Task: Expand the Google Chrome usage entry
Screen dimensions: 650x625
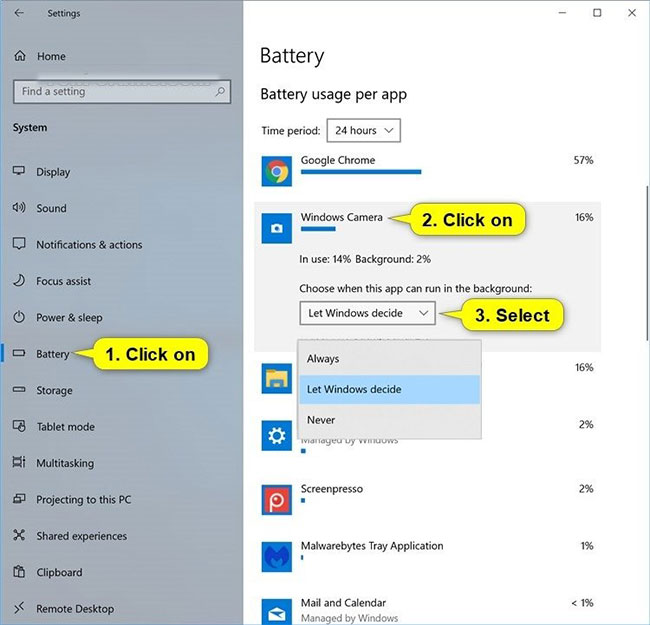Action: click(427, 171)
